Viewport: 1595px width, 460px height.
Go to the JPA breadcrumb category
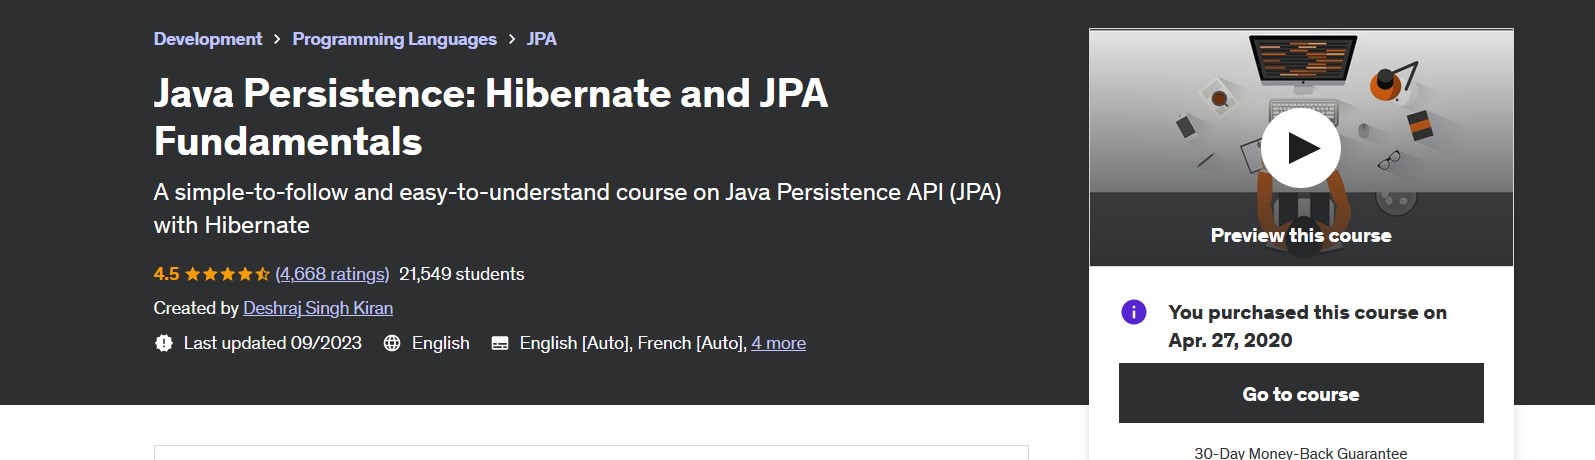[x=542, y=39]
